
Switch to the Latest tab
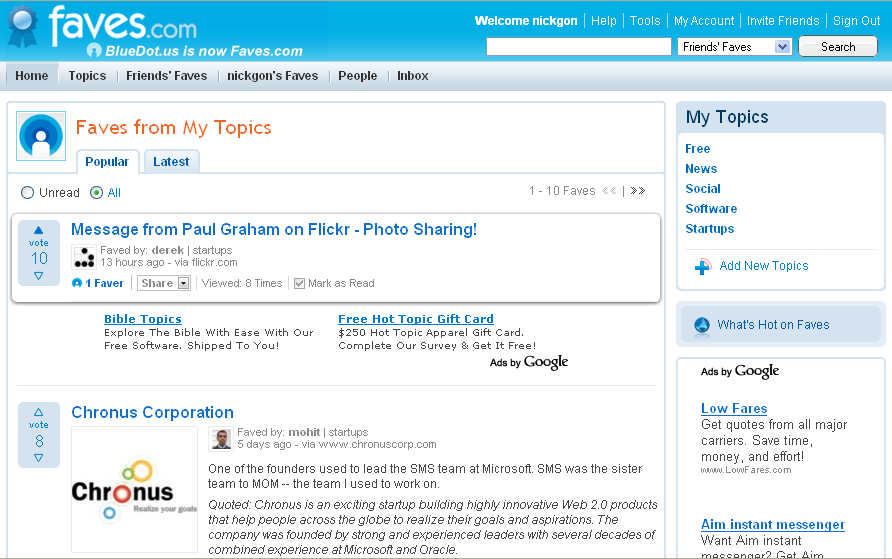click(x=171, y=162)
